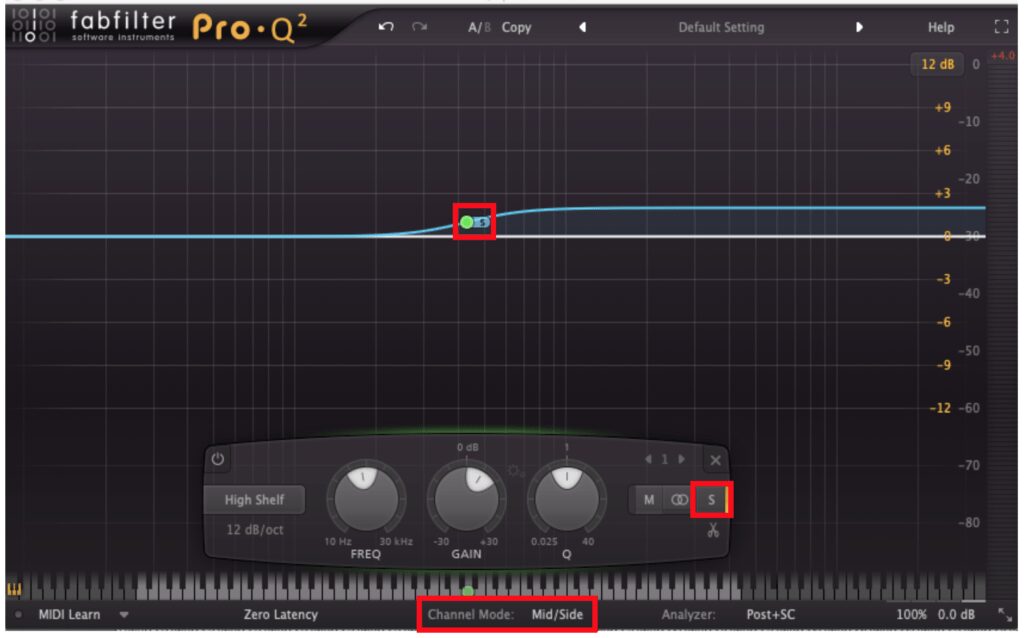The height and width of the screenshot is (638, 1024).
Task: Open the 12 dB/oct slope menu
Action: pyautogui.click(x=255, y=530)
